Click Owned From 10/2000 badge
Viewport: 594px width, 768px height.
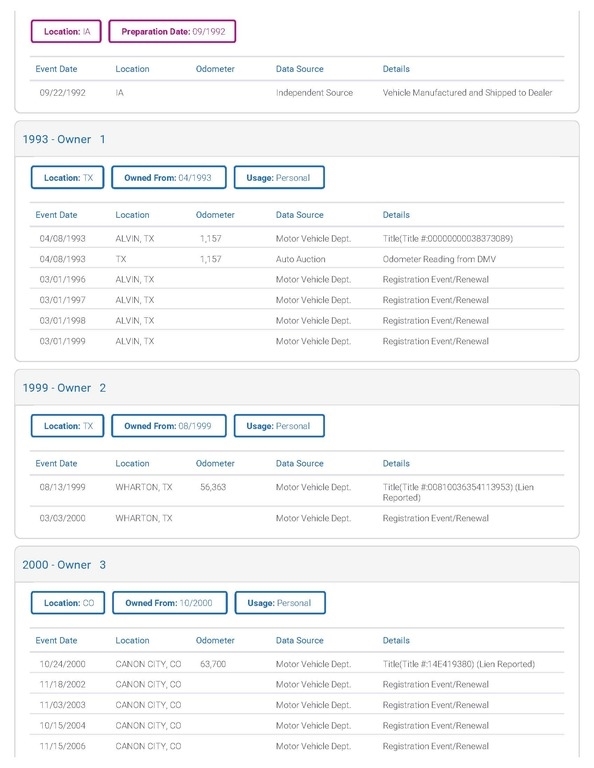[x=169, y=602]
